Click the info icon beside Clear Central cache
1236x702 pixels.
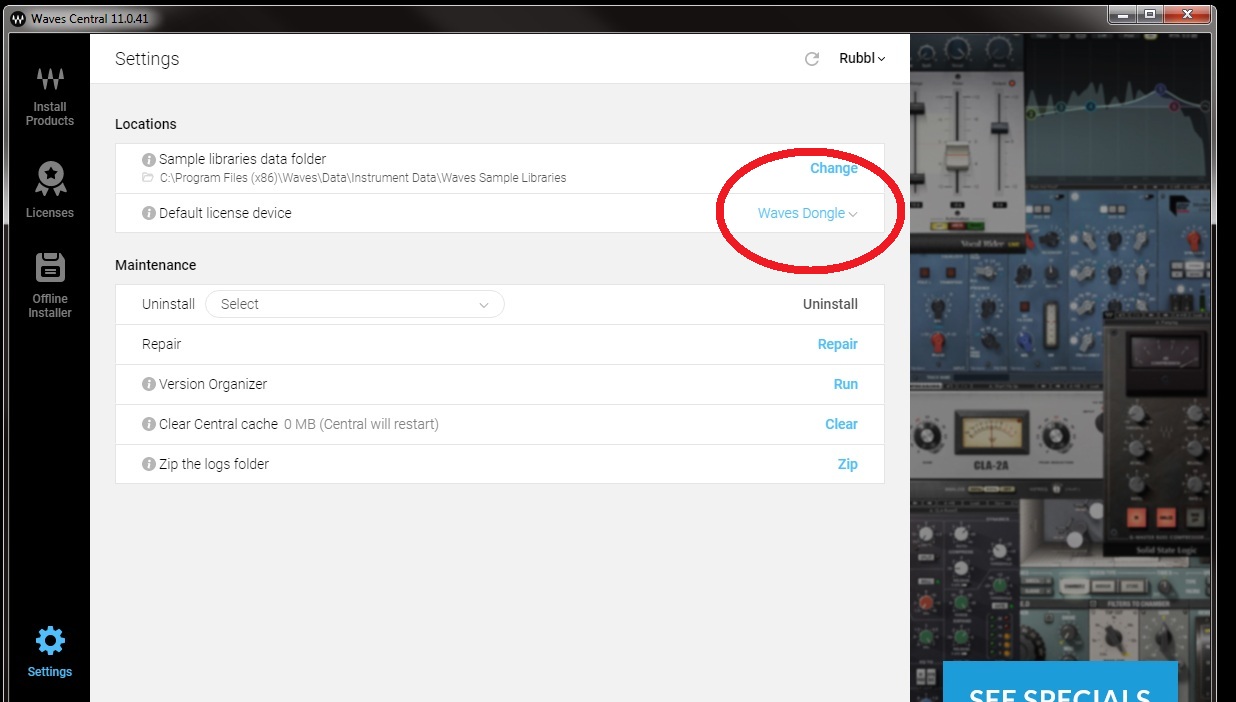(149, 424)
